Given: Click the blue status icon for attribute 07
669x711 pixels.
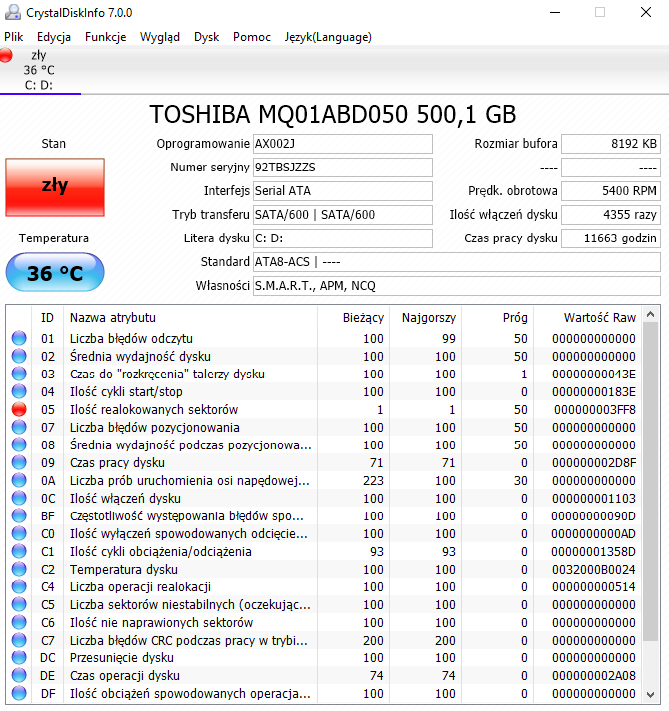Looking at the screenshot, I should (19, 427).
